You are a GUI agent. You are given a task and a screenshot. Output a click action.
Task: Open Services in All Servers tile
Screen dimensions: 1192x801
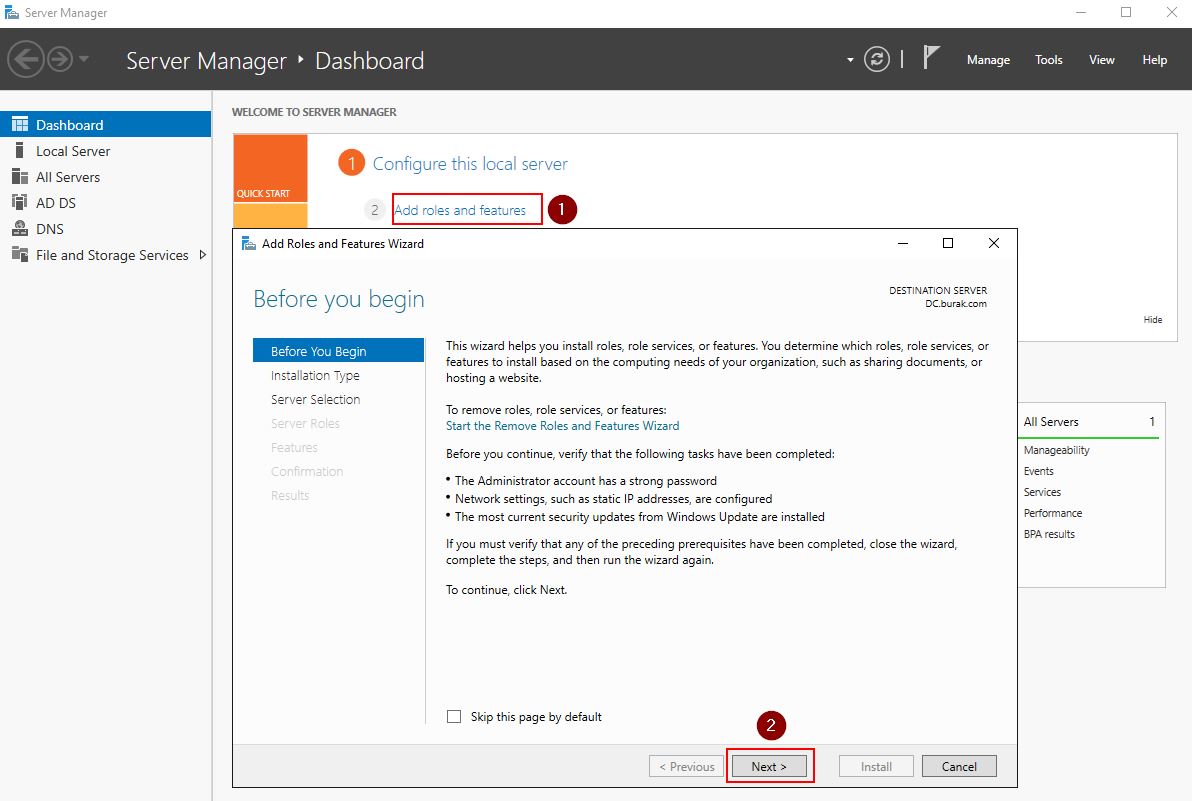[1042, 492]
